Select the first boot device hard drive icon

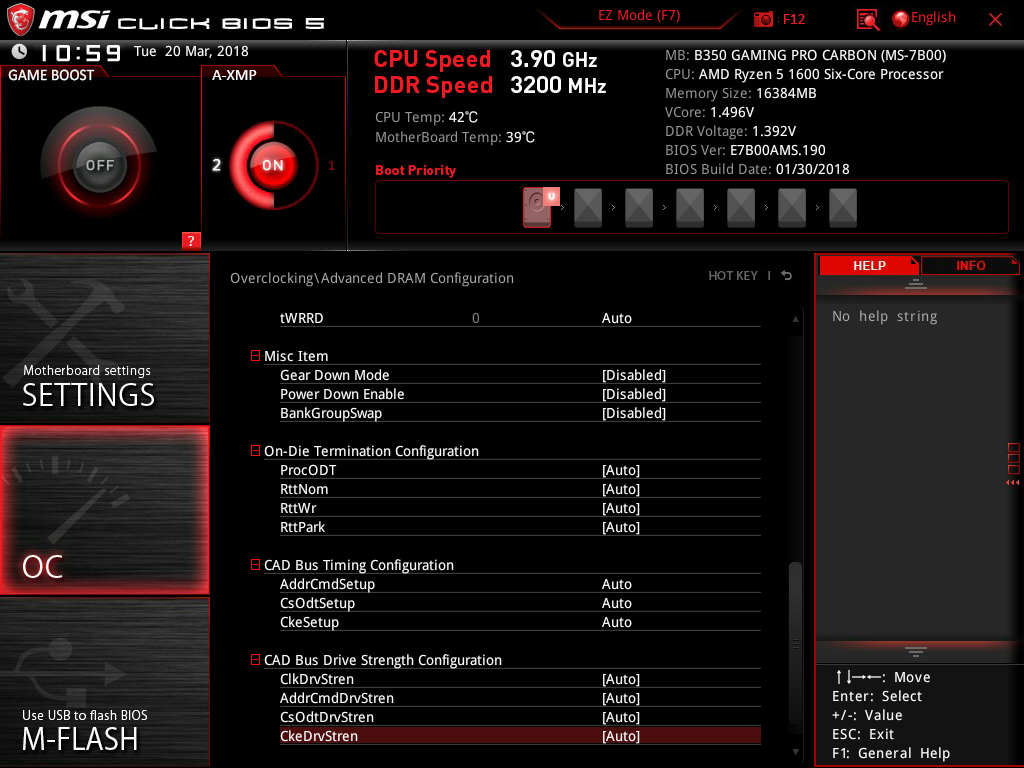537,208
